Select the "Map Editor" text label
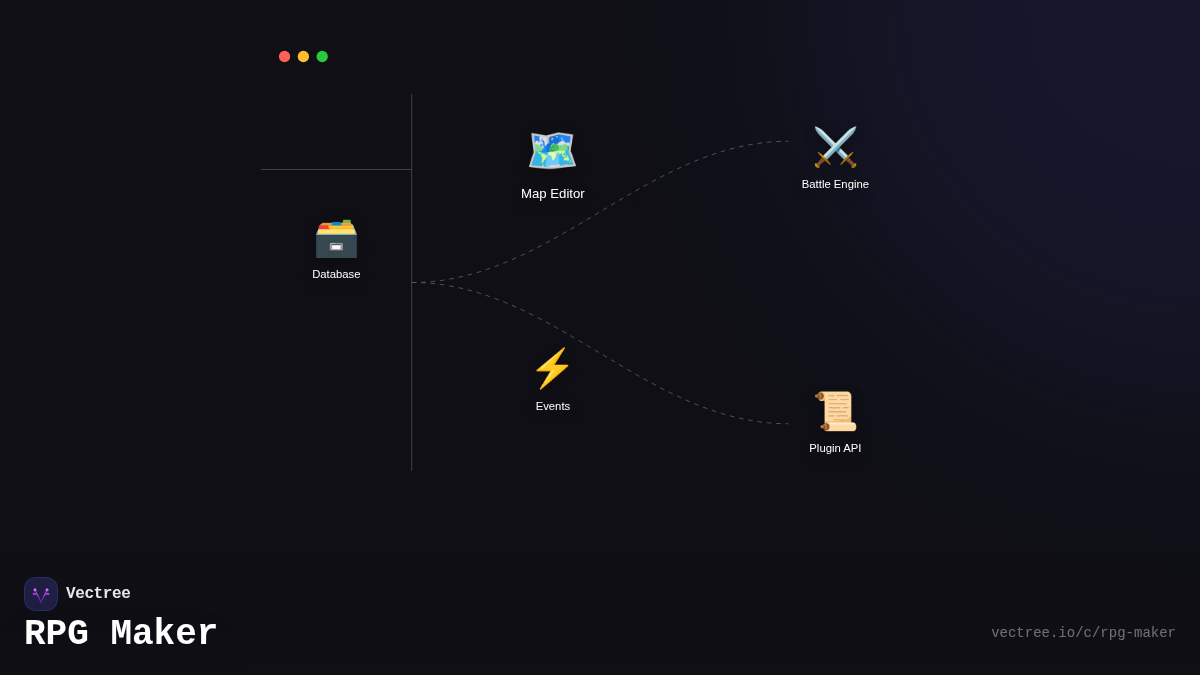This screenshot has height=675, width=1200. pos(552,194)
